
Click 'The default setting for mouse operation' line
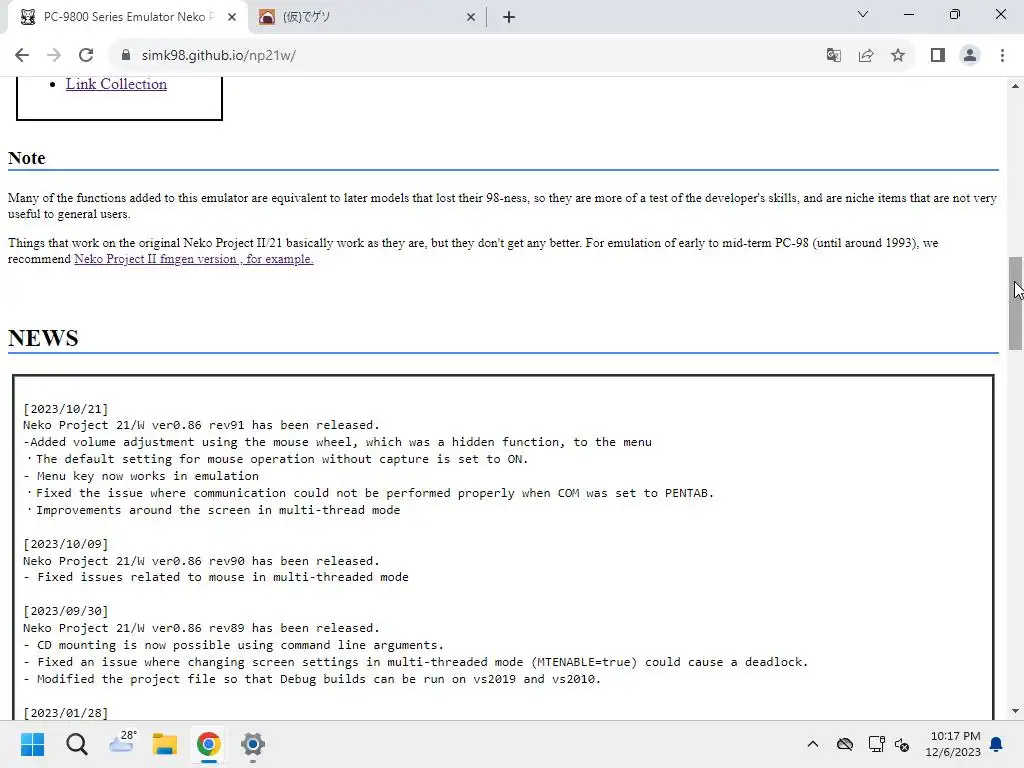[278, 459]
